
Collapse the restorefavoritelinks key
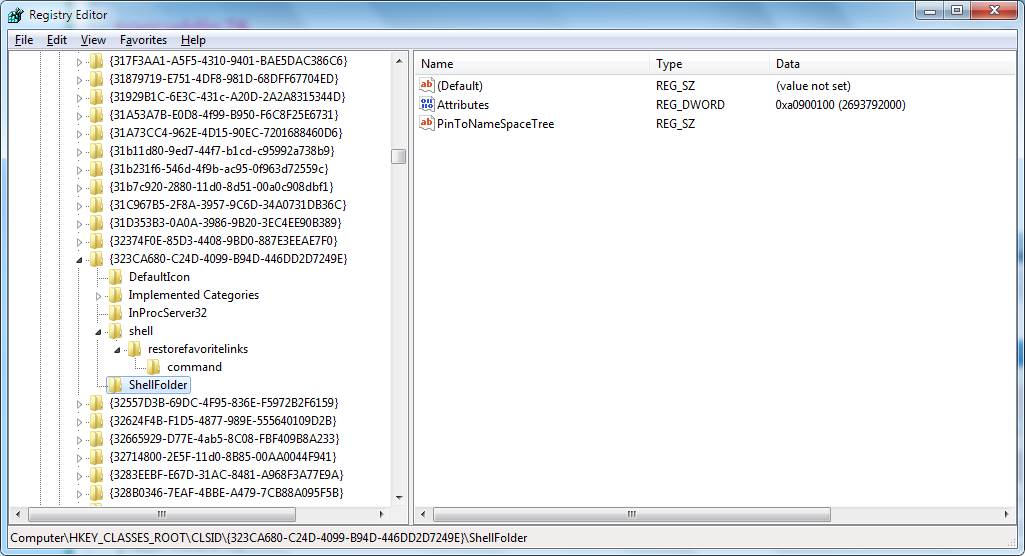(x=118, y=350)
